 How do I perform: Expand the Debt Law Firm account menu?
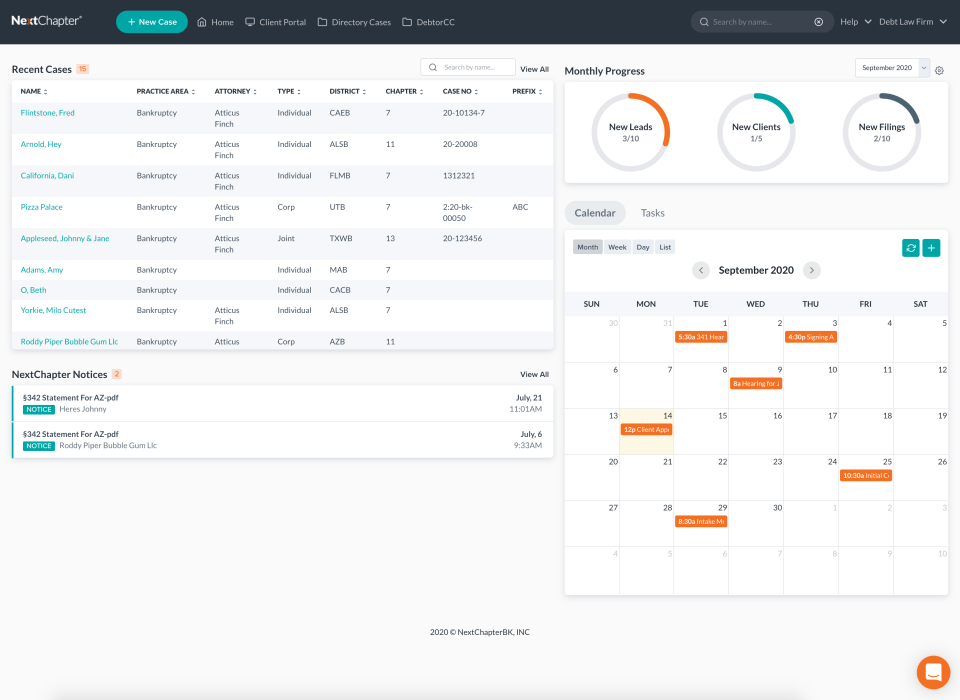(x=909, y=21)
